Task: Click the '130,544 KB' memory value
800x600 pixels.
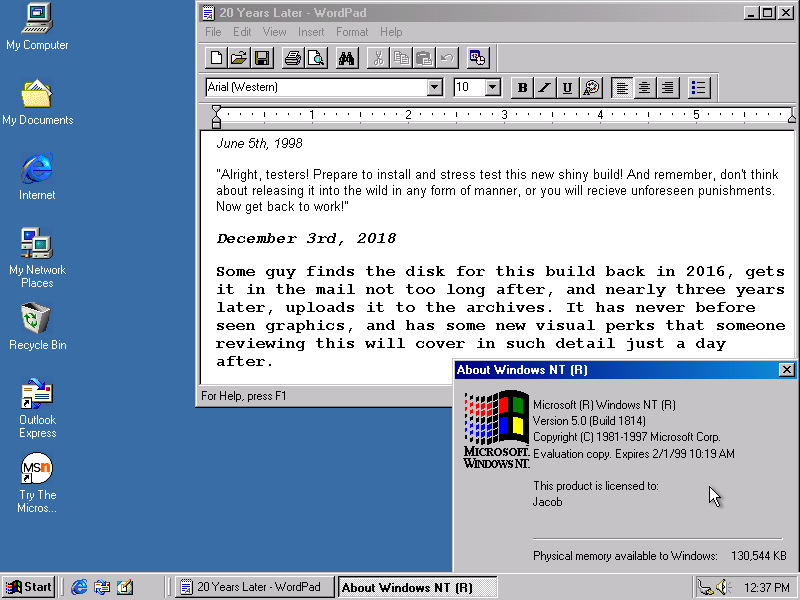Action: 759,556
